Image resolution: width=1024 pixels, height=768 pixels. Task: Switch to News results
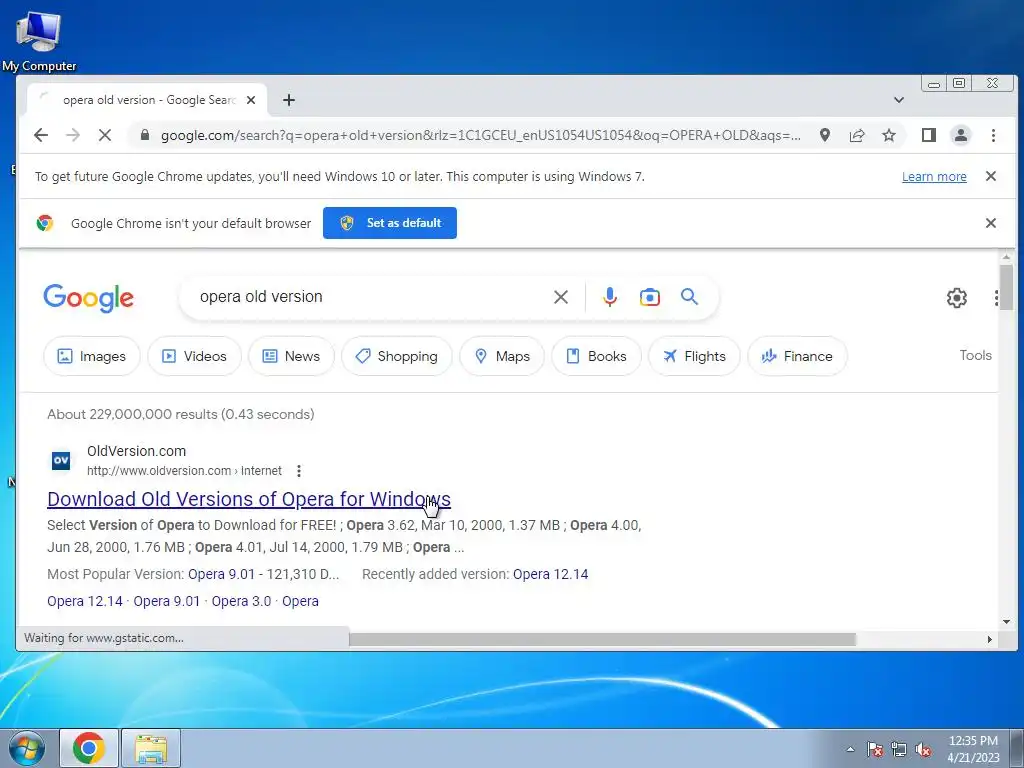point(291,356)
